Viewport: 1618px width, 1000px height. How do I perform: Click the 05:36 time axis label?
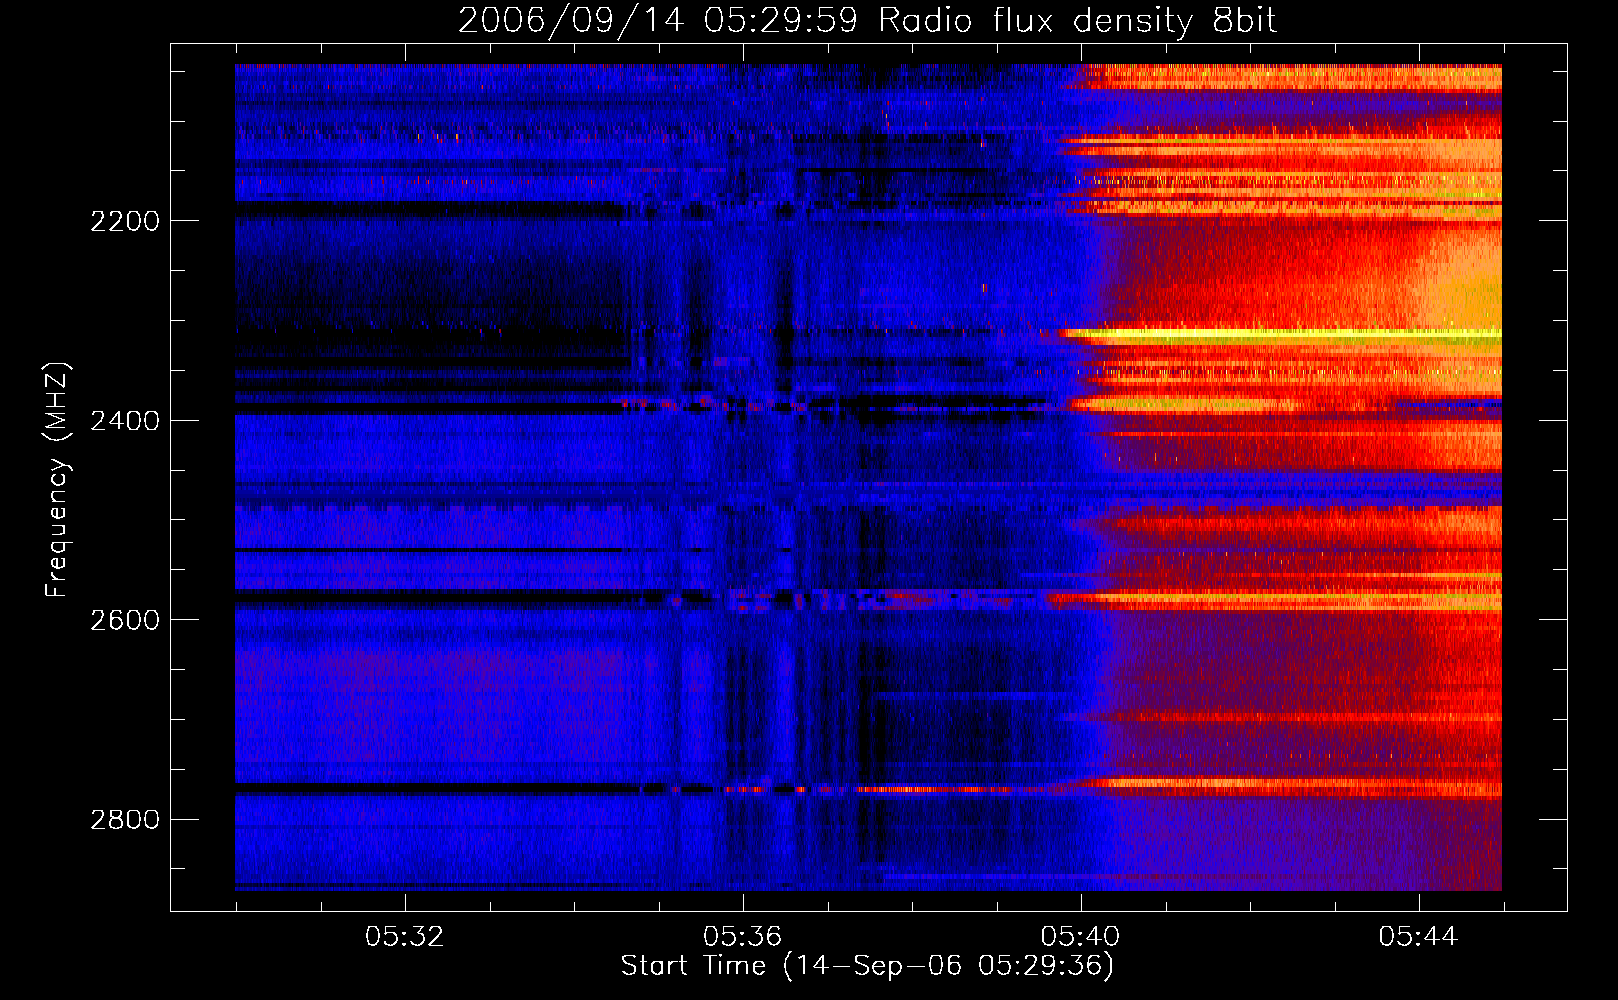(x=742, y=937)
